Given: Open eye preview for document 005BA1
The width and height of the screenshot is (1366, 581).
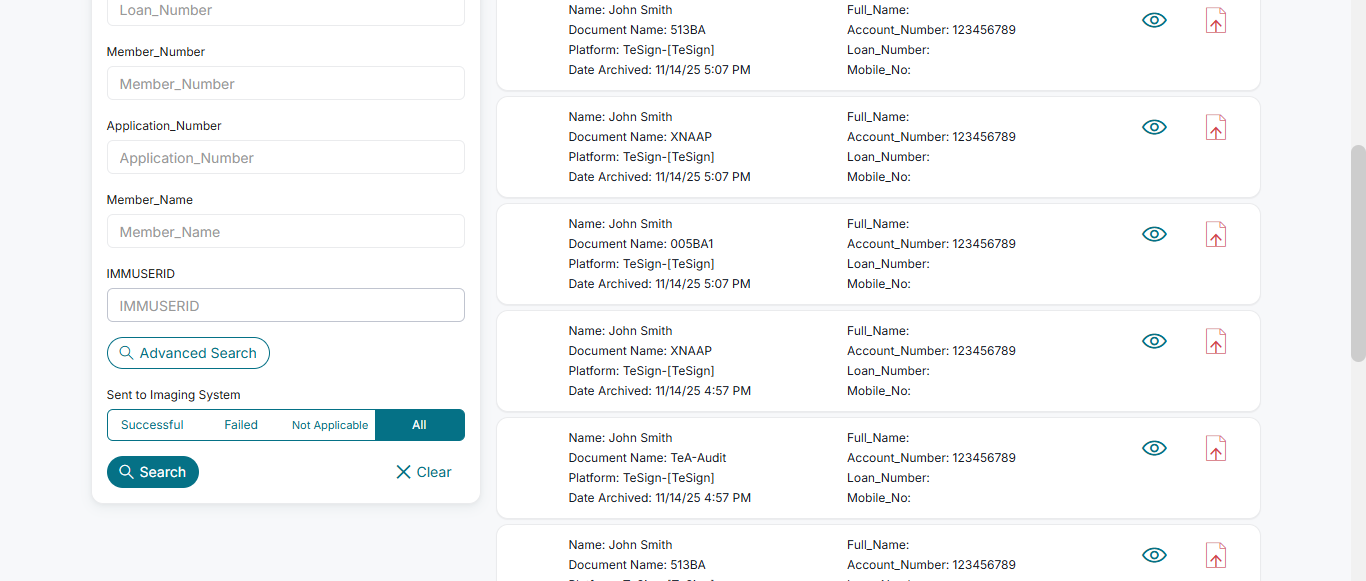Looking at the screenshot, I should 1154,234.
